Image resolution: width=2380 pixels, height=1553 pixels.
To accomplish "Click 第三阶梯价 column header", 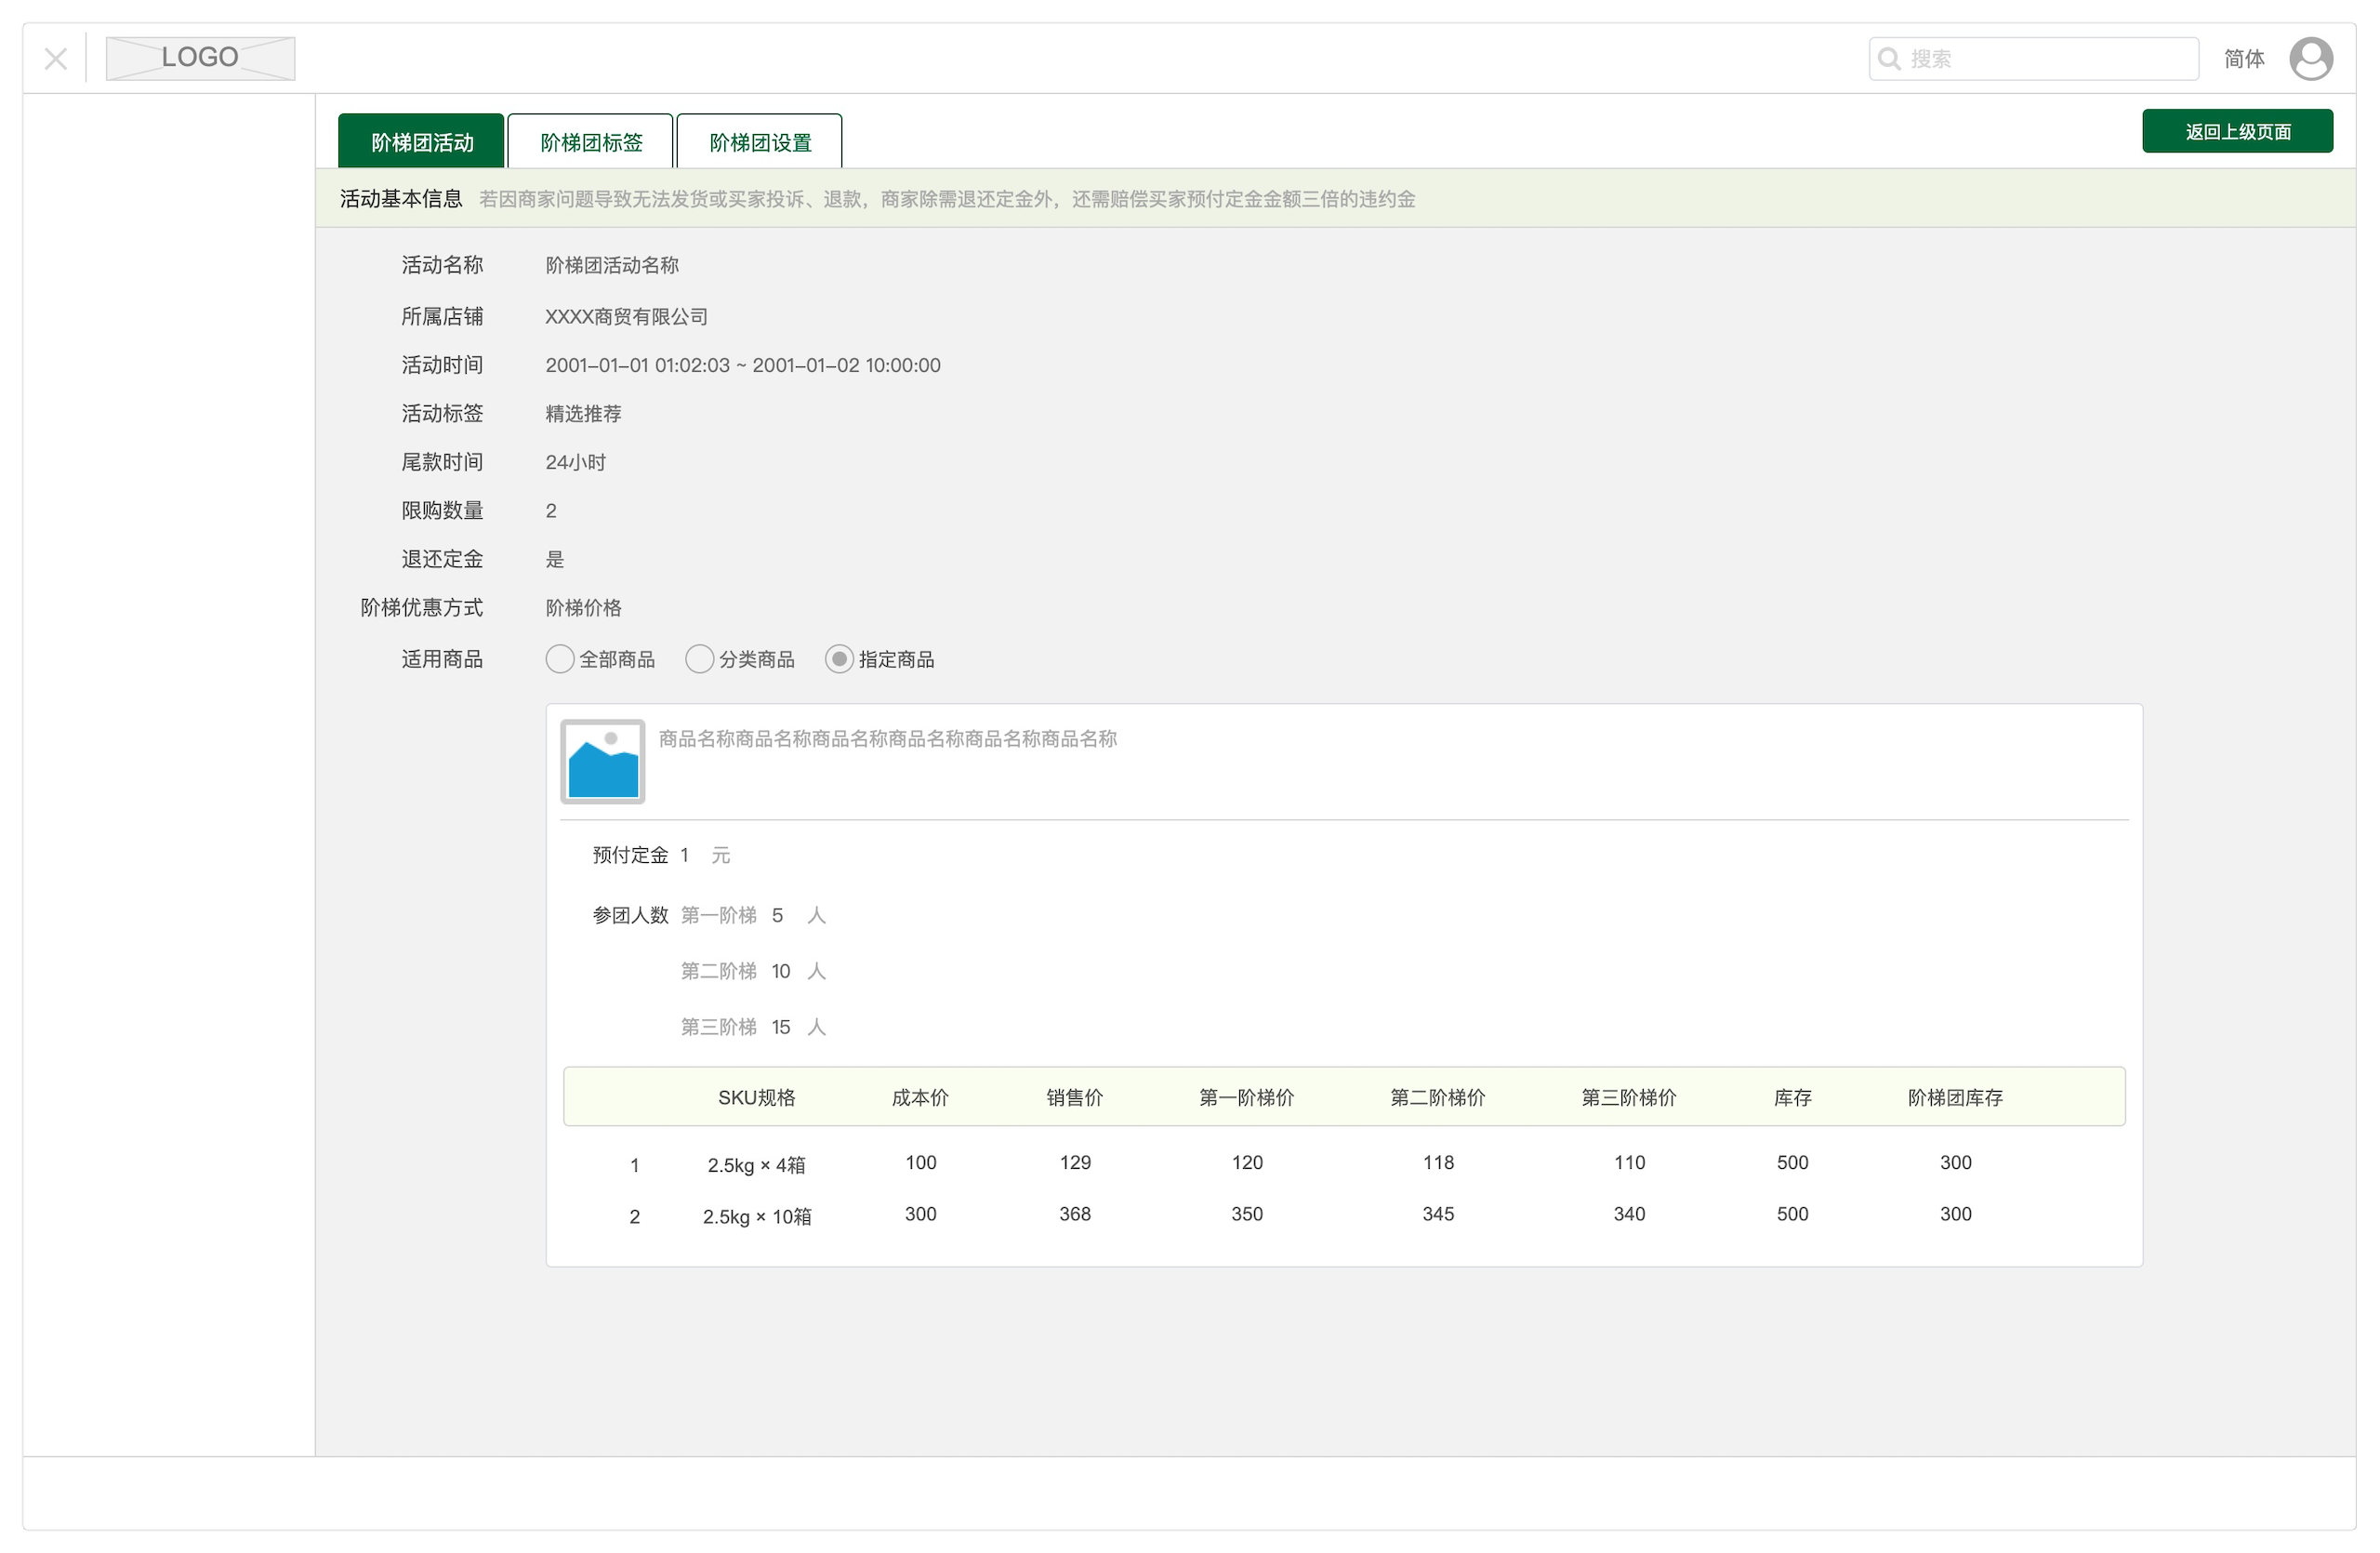I will click(x=1629, y=1097).
